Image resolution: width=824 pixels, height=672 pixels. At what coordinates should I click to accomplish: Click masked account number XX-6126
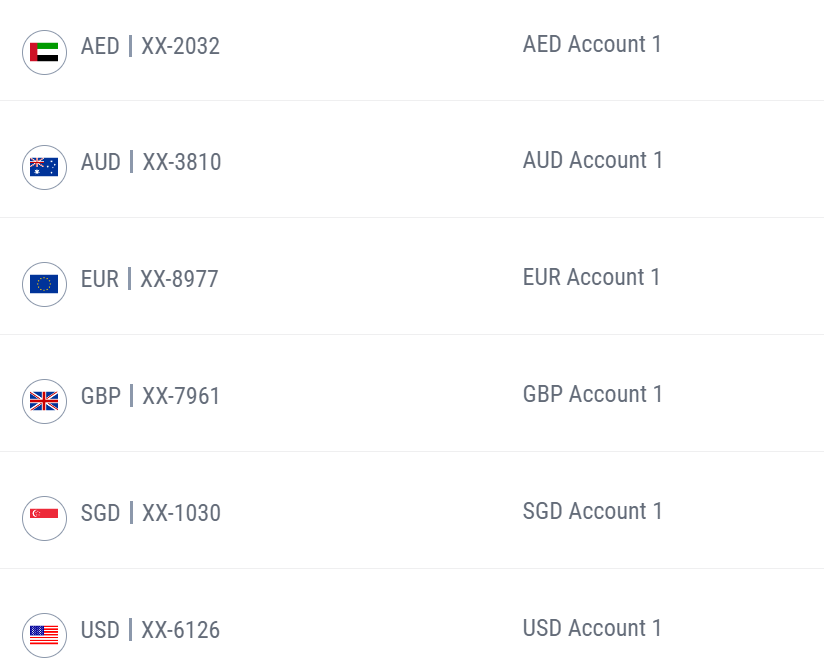coord(181,630)
